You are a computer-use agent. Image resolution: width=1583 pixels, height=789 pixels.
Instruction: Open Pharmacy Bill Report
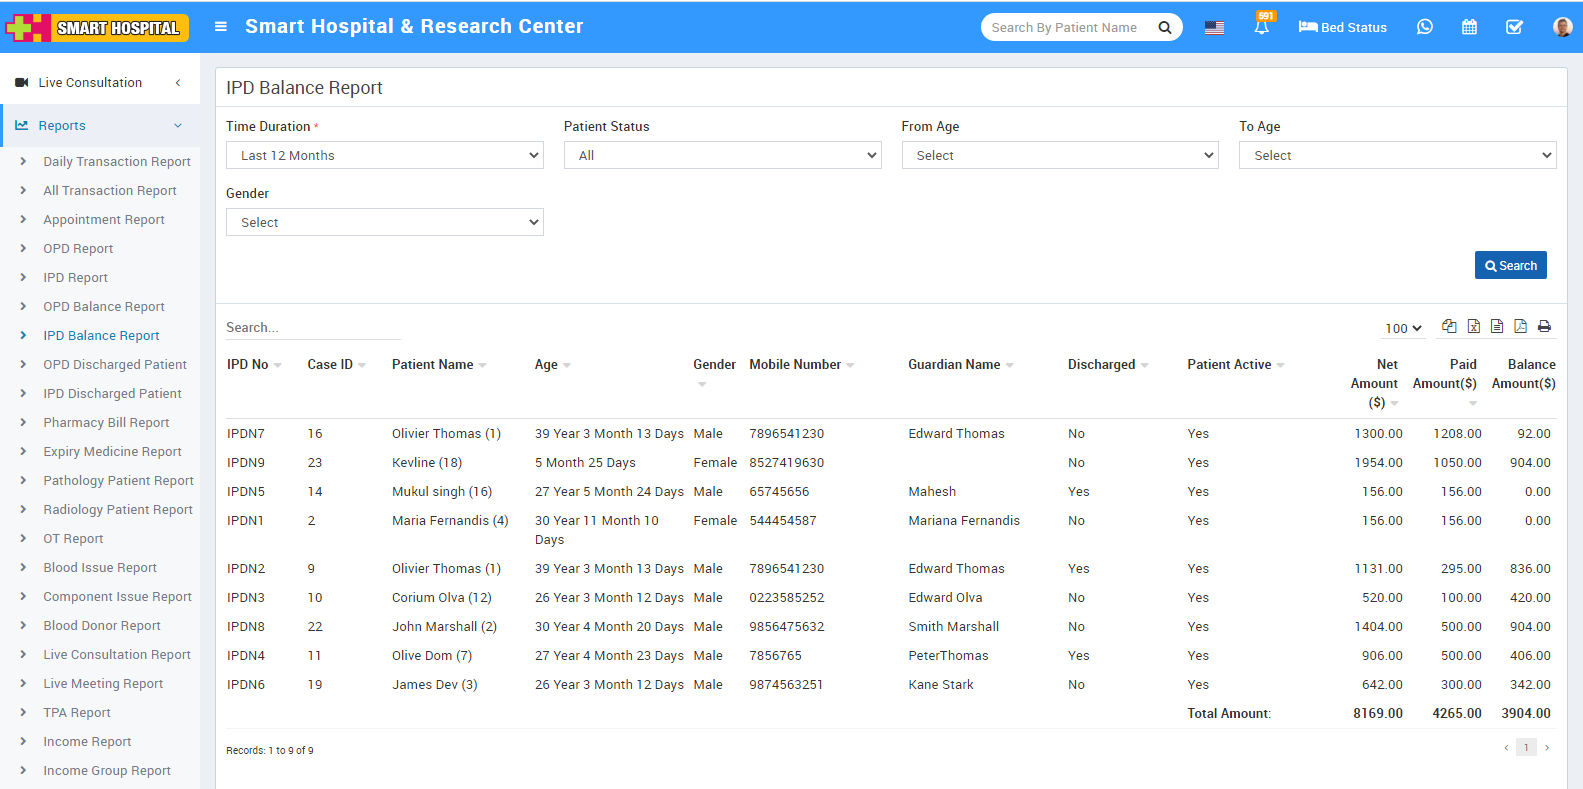[x=106, y=423]
